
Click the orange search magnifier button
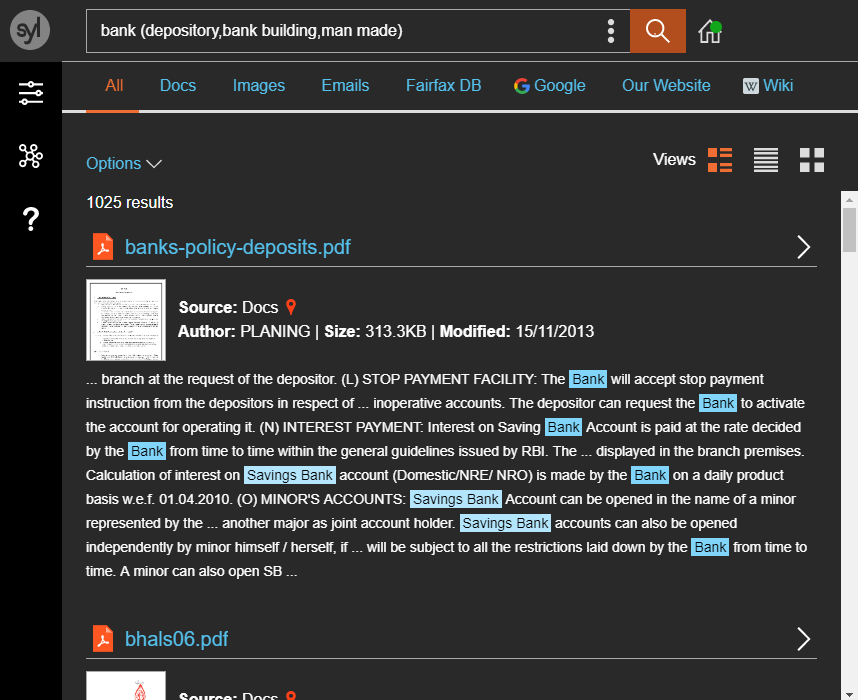tap(657, 31)
